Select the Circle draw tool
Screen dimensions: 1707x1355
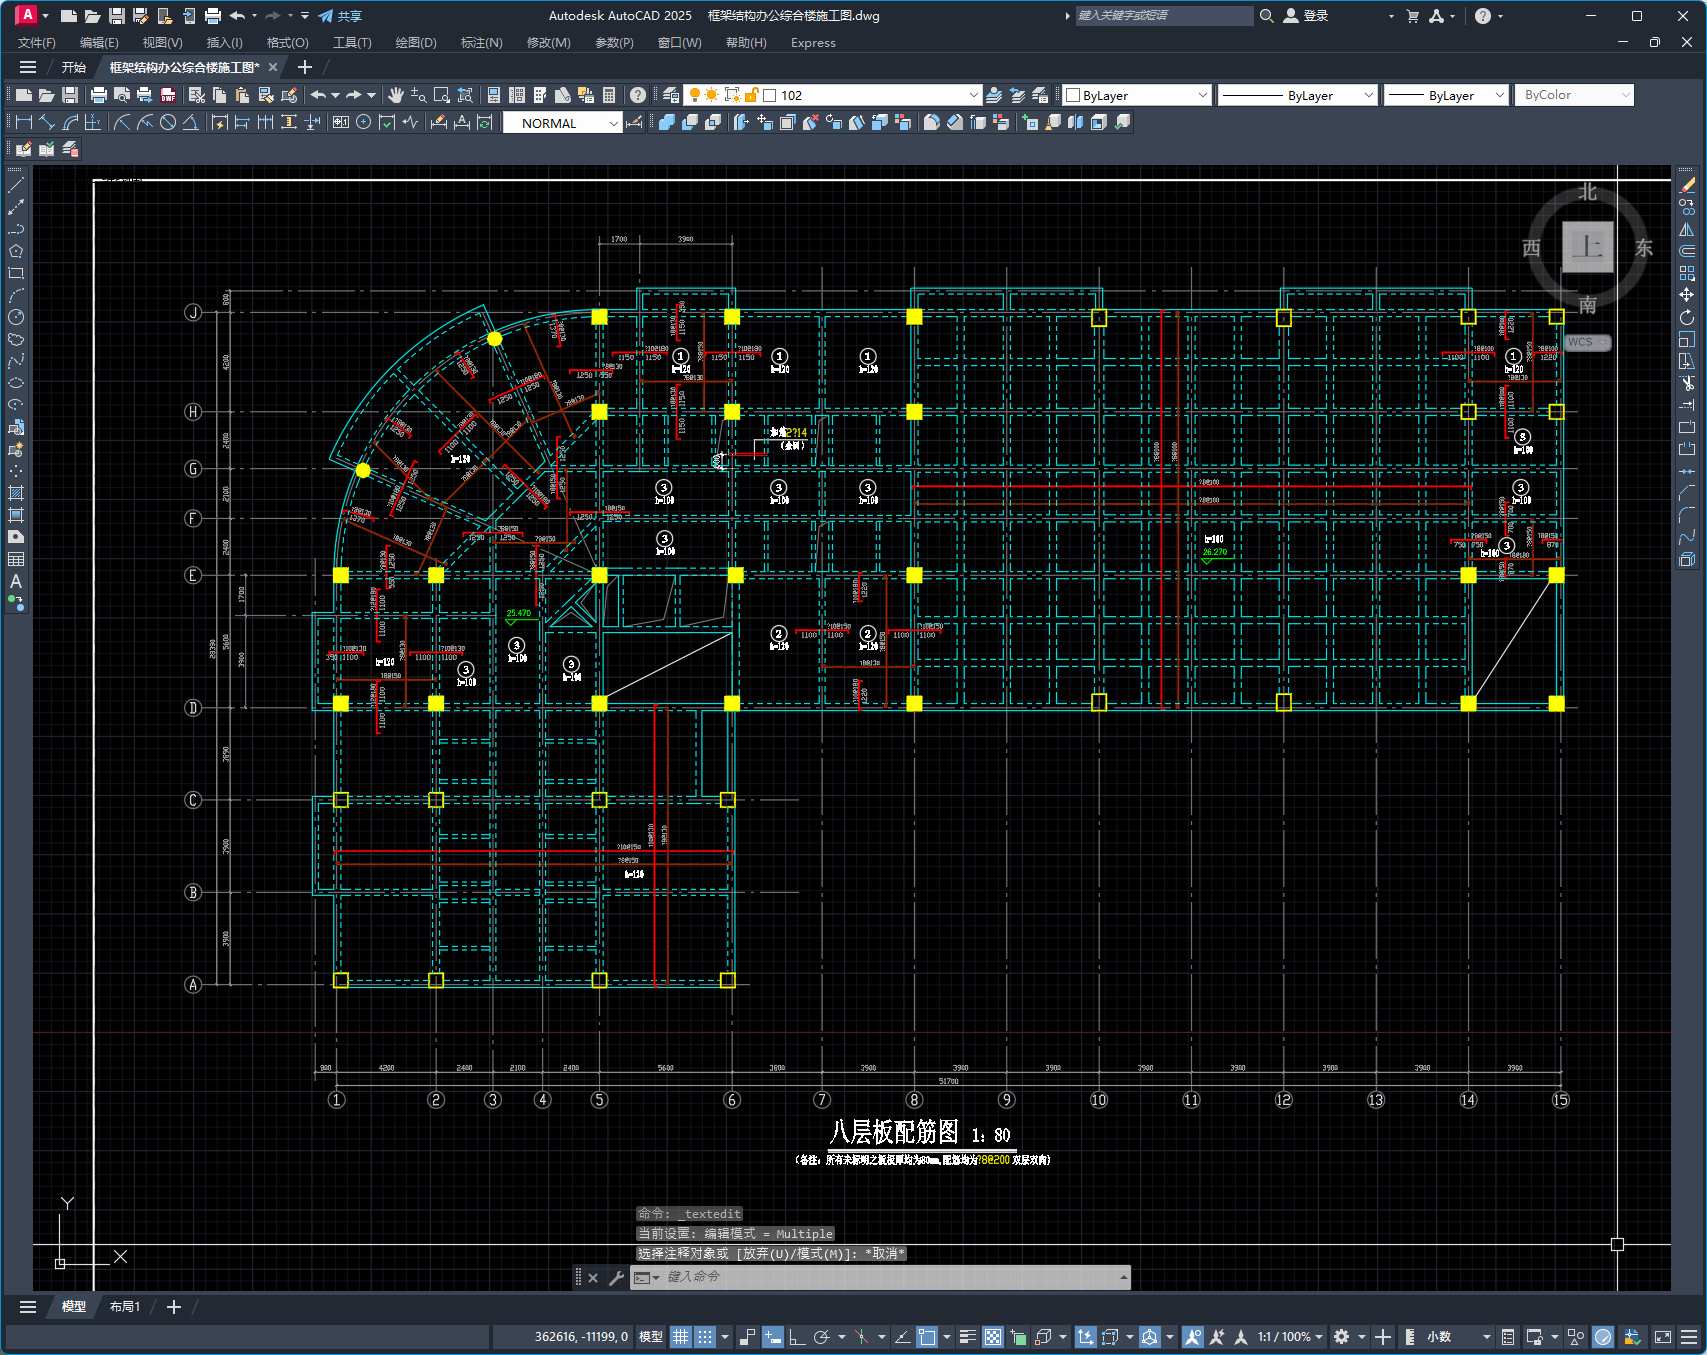pyautogui.click(x=16, y=317)
